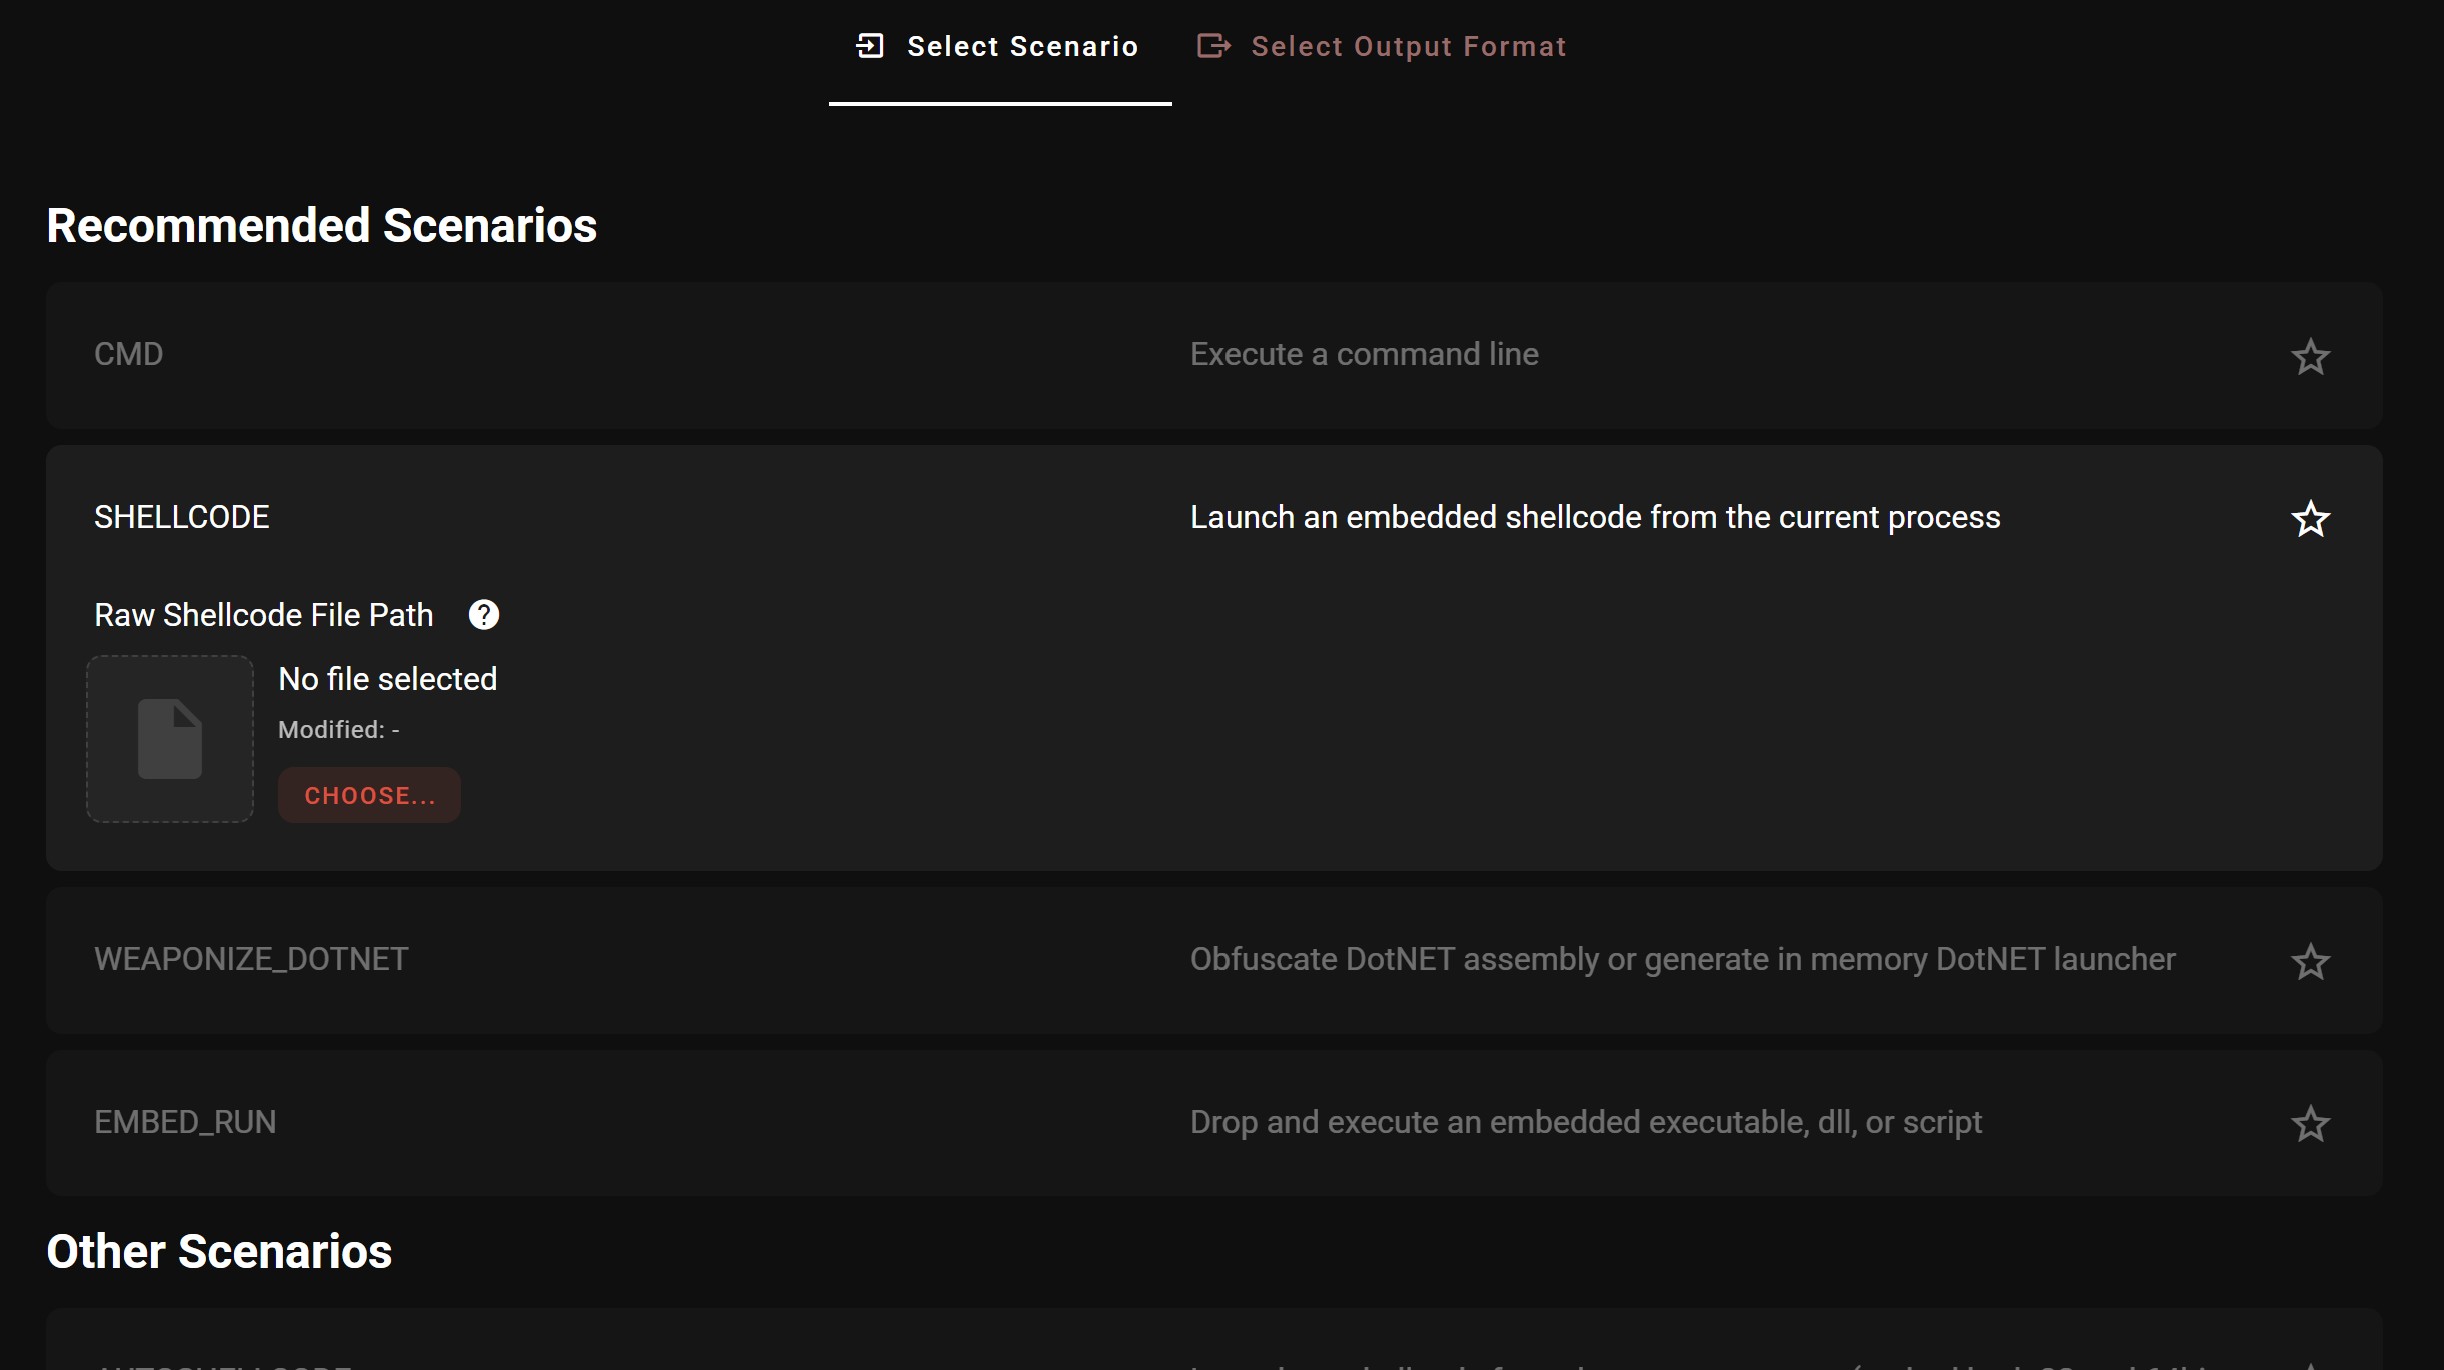Open the Select Scenario tab
The height and width of the screenshot is (1370, 2444).
click(1021, 47)
